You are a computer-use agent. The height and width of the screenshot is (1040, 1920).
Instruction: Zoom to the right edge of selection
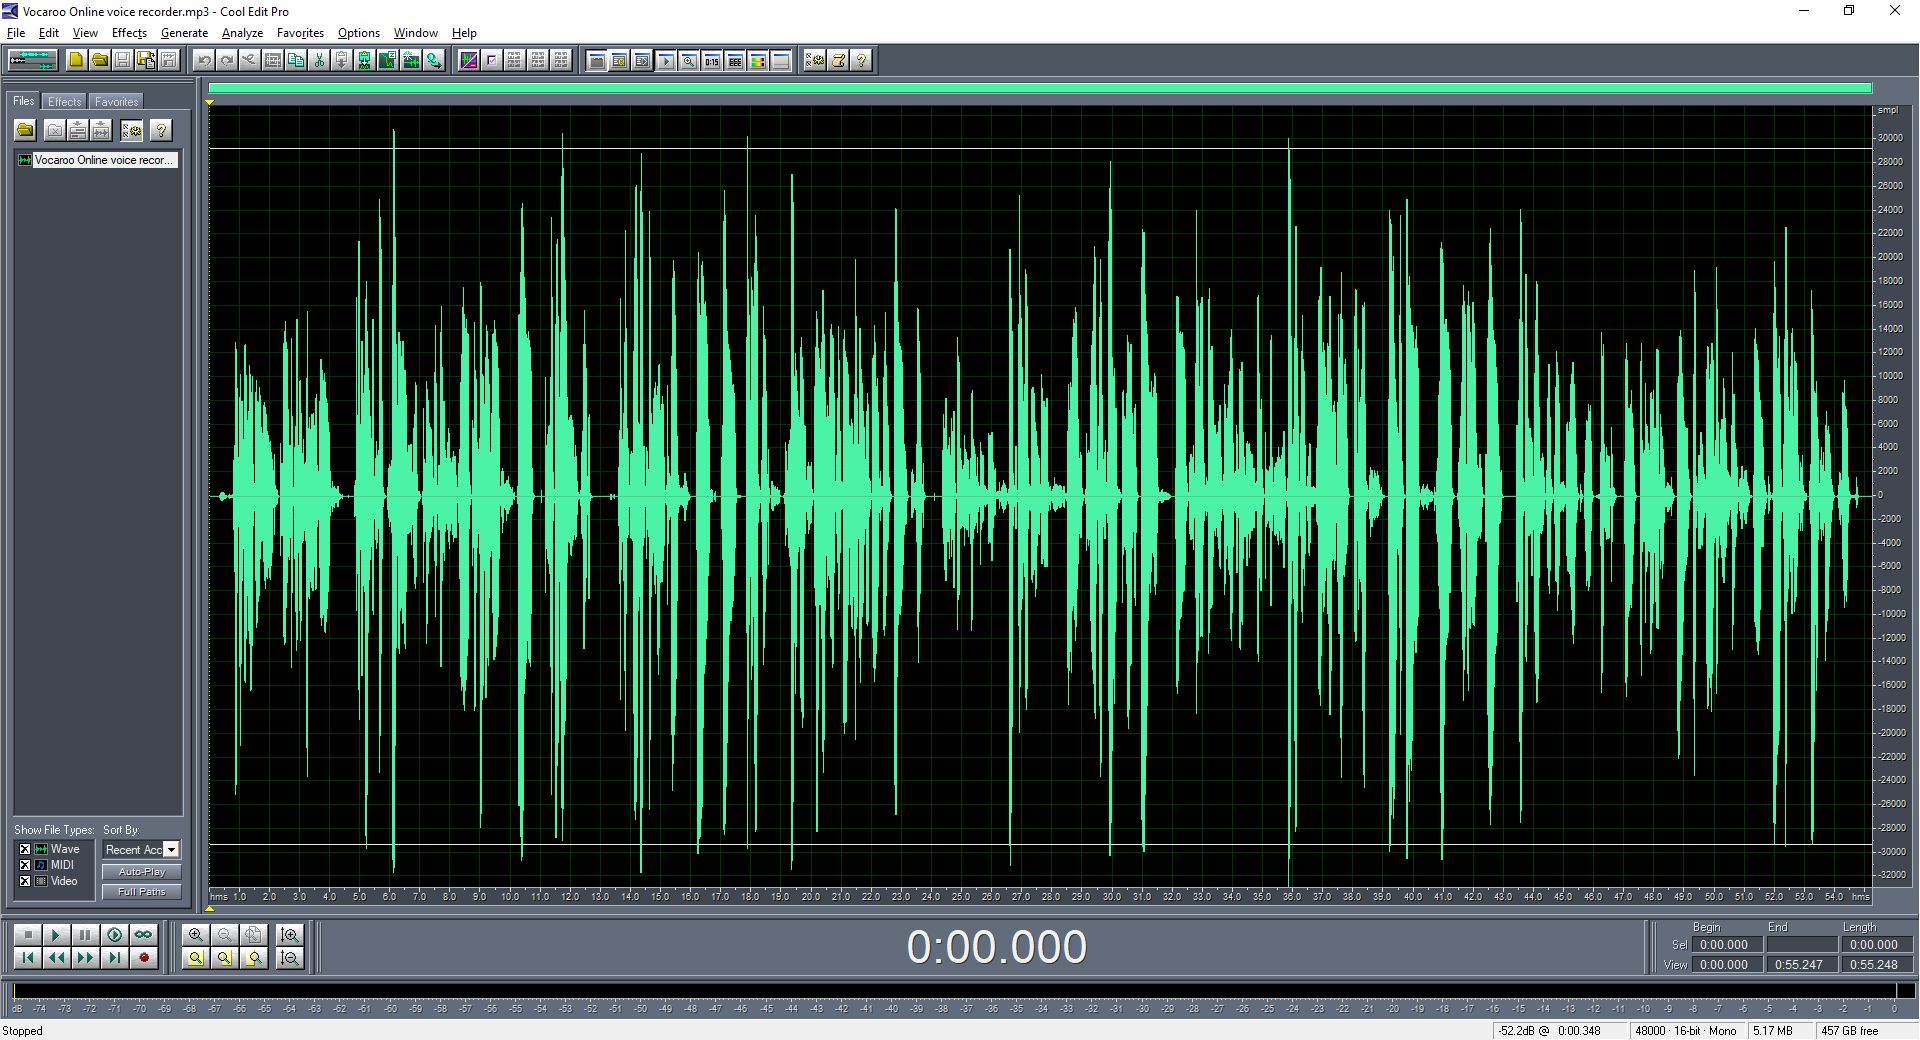tap(255, 958)
